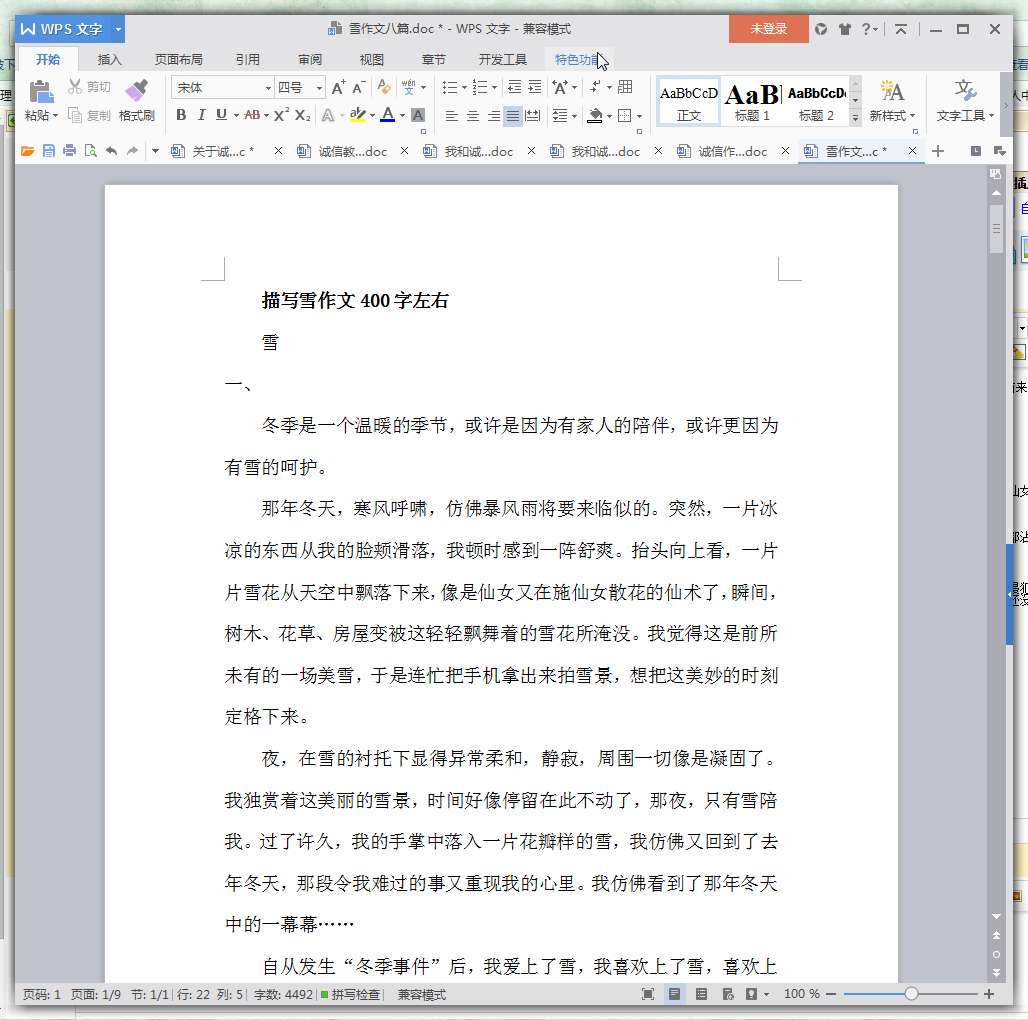Apply the text highlight color

coord(357,115)
